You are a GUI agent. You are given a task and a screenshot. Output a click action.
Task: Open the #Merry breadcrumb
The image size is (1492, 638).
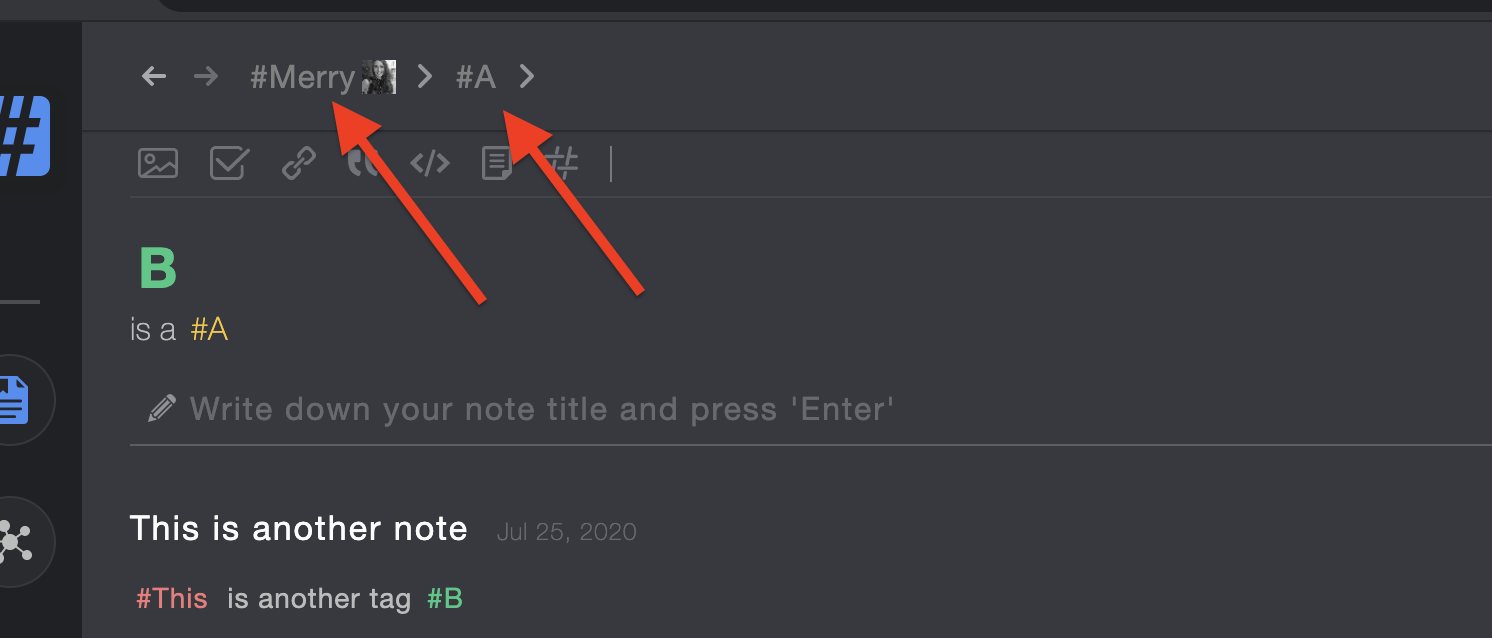[x=303, y=77]
